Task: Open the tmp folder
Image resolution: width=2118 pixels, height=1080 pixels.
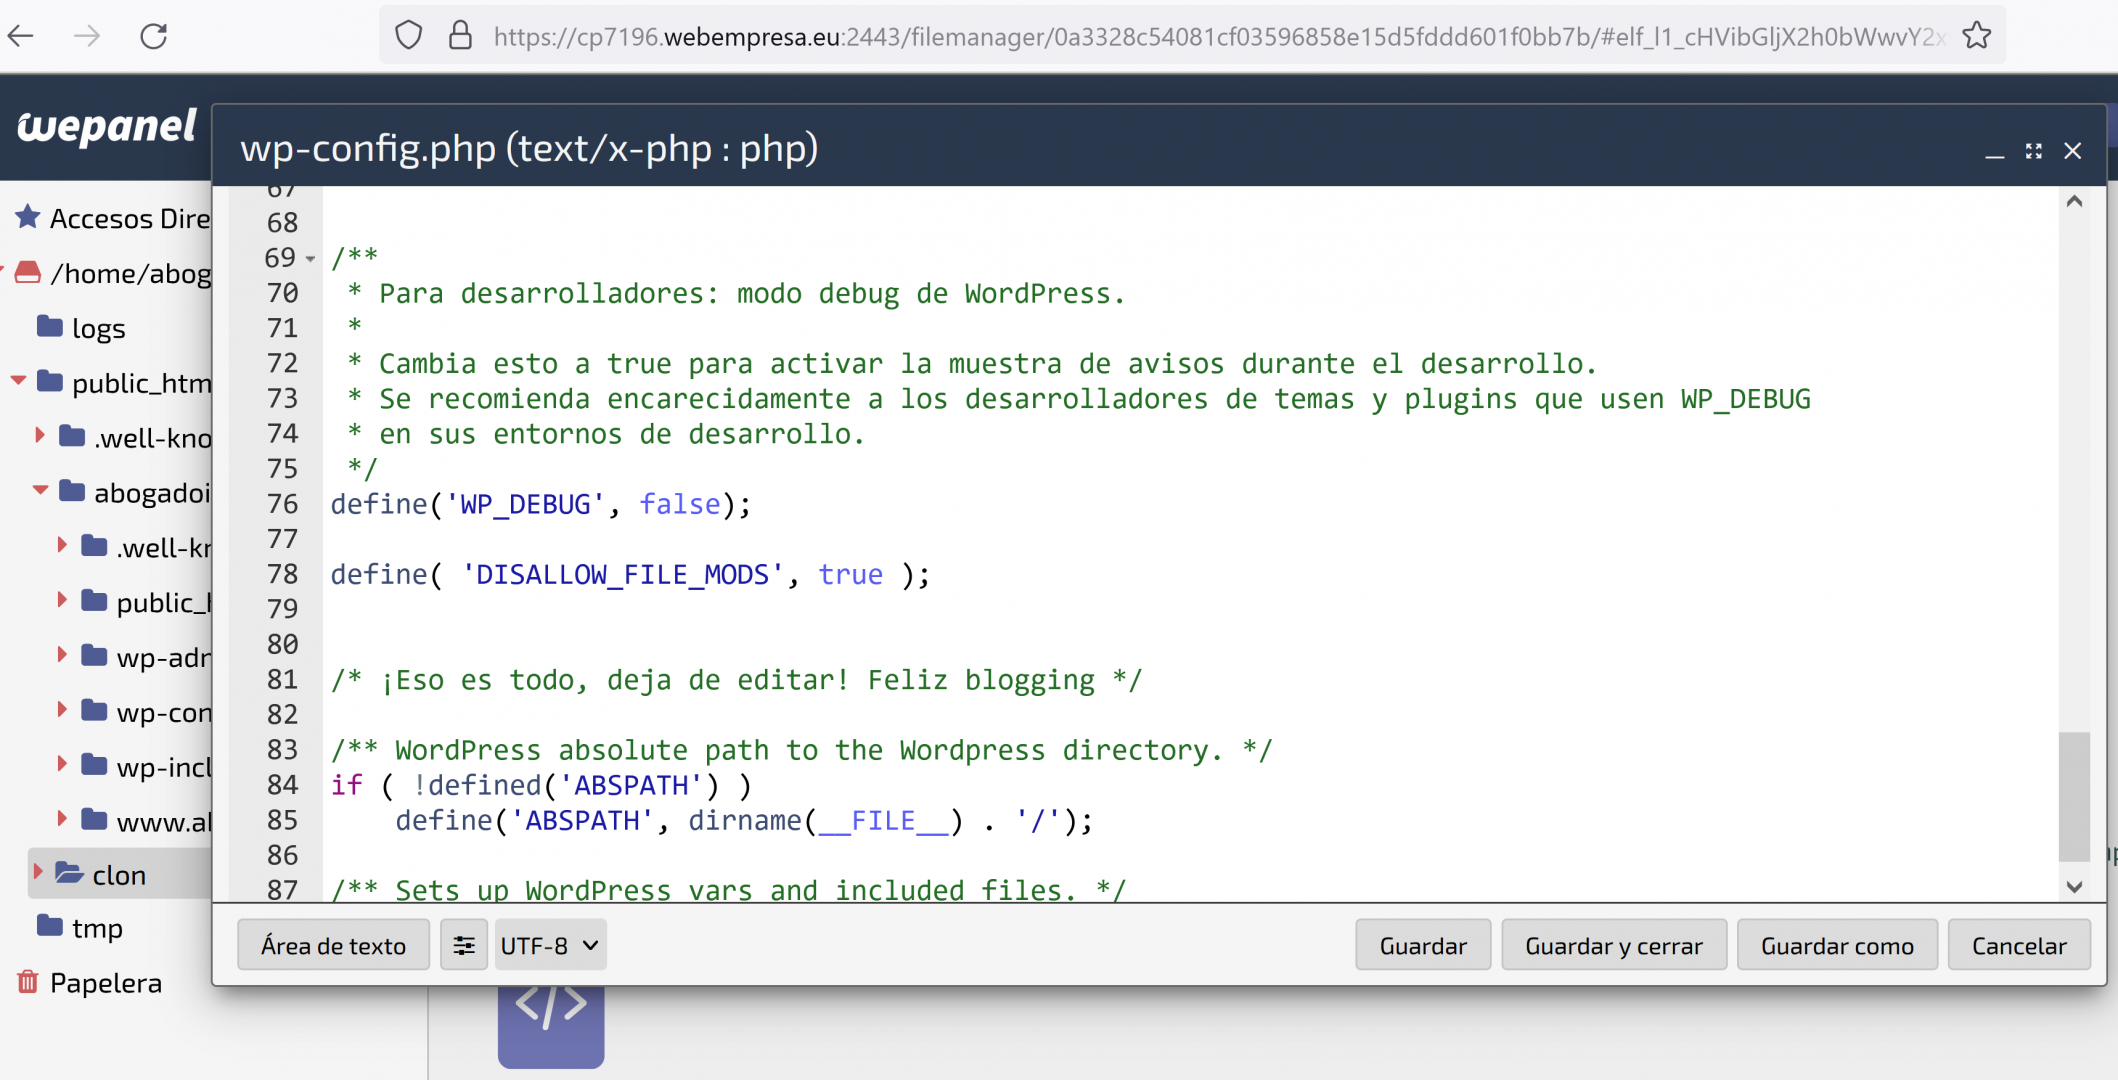Action: click(80, 927)
